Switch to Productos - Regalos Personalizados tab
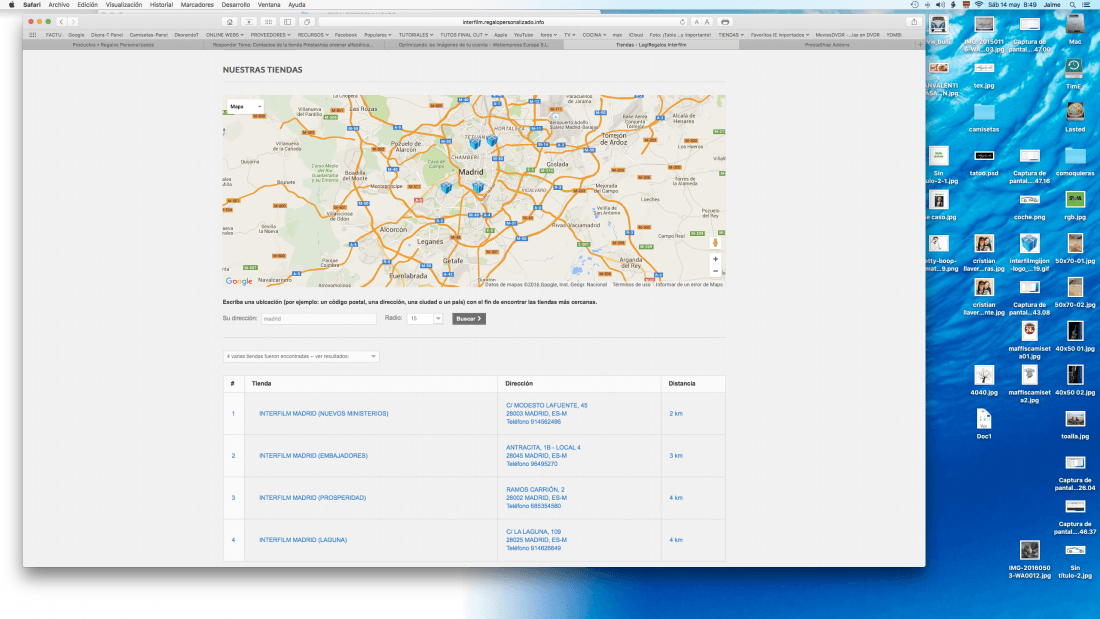 pyautogui.click(x=114, y=45)
